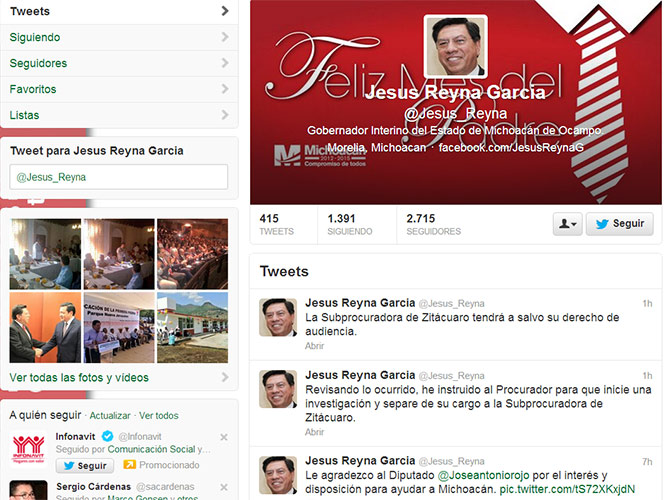
Task: Click Abrir under audiencia tweet
Action: click(x=314, y=346)
